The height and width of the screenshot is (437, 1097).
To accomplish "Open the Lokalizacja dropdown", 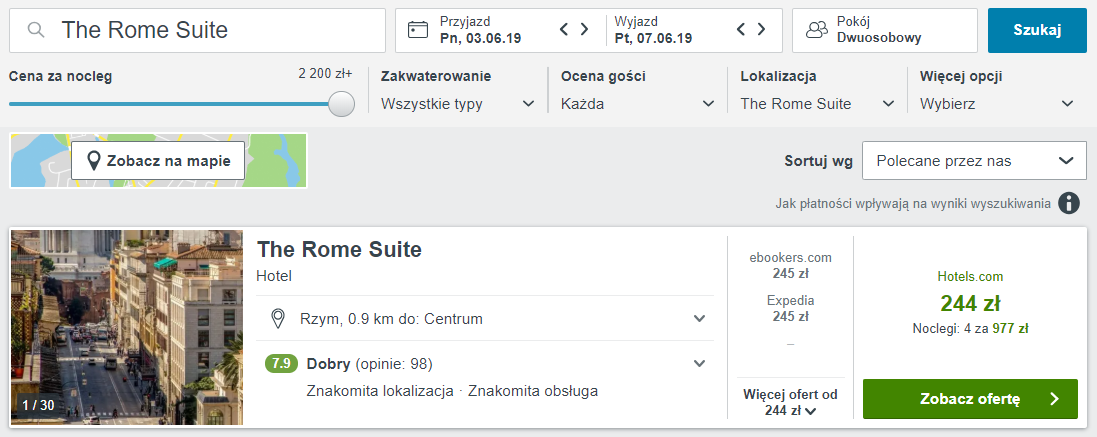I will click(817, 104).
